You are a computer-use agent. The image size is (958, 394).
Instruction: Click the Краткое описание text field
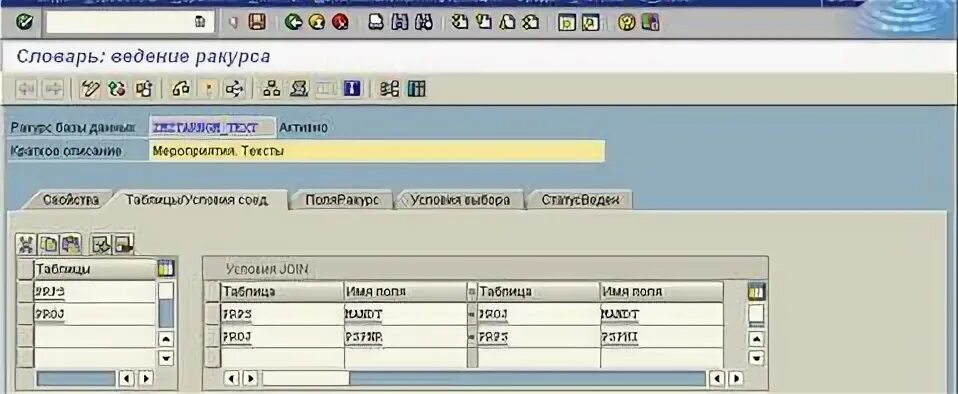pyautogui.click(x=376, y=151)
